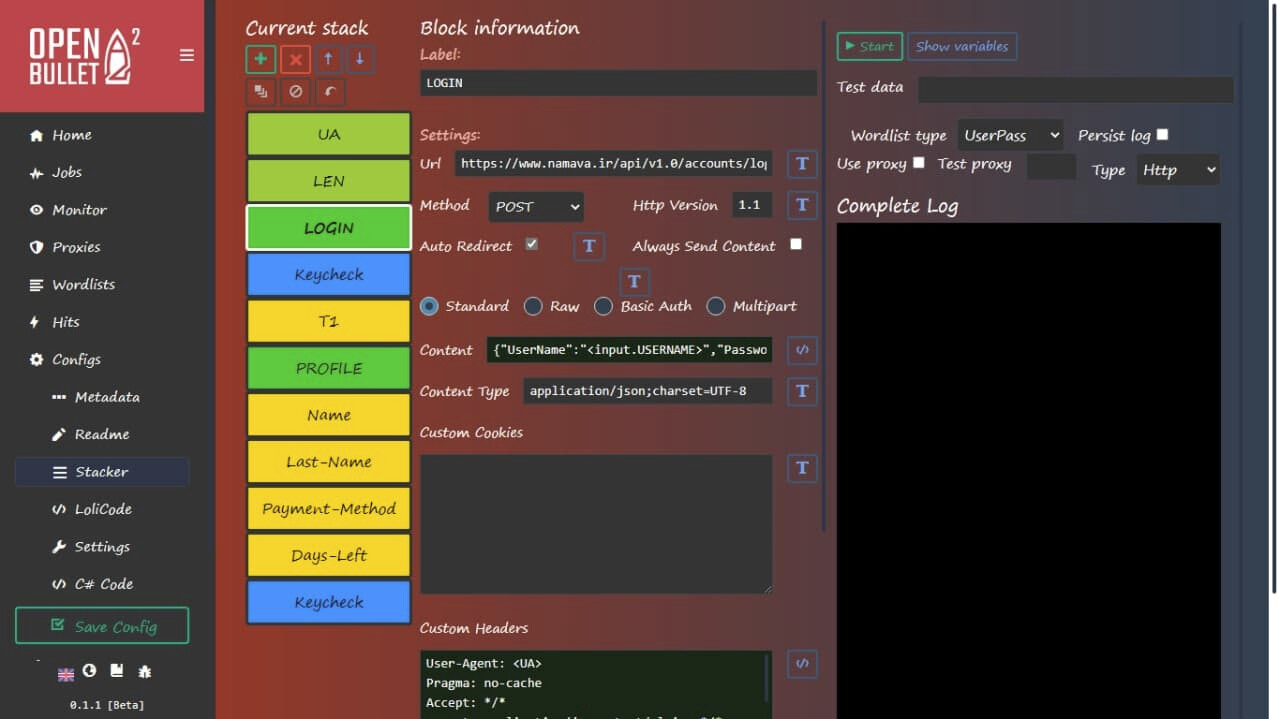Tick the Persist log checkbox
The height and width of the screenshot is (719, 1280).
click(1162, 134)
